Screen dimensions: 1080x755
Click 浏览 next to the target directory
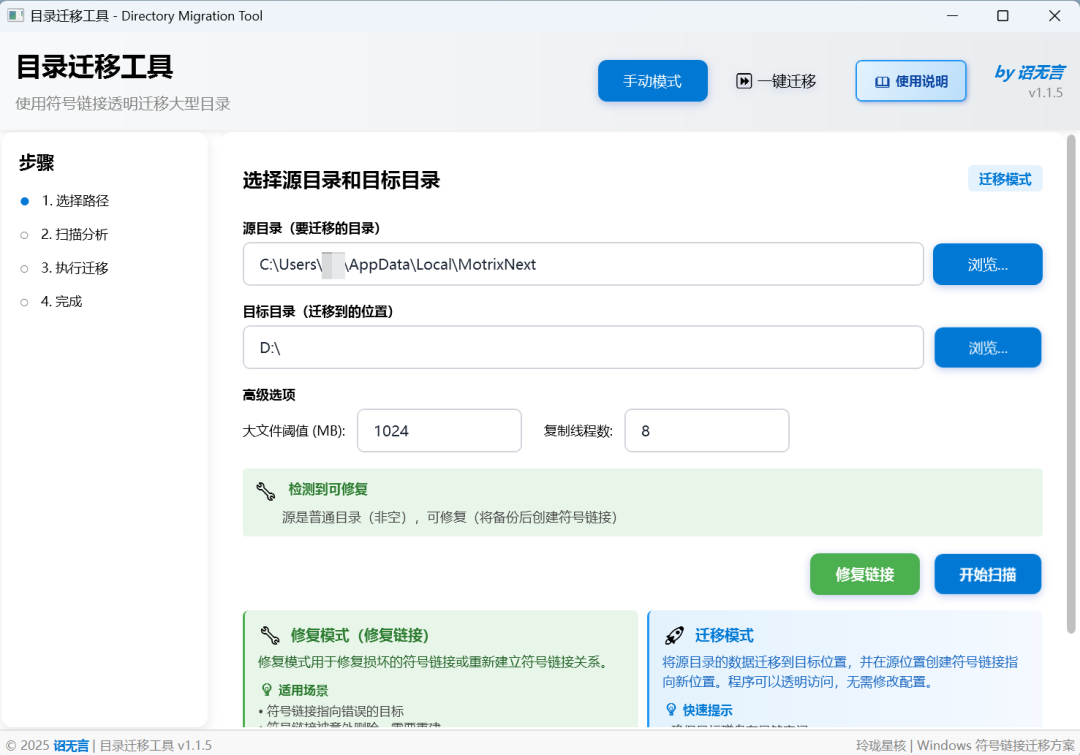[987, 347]
